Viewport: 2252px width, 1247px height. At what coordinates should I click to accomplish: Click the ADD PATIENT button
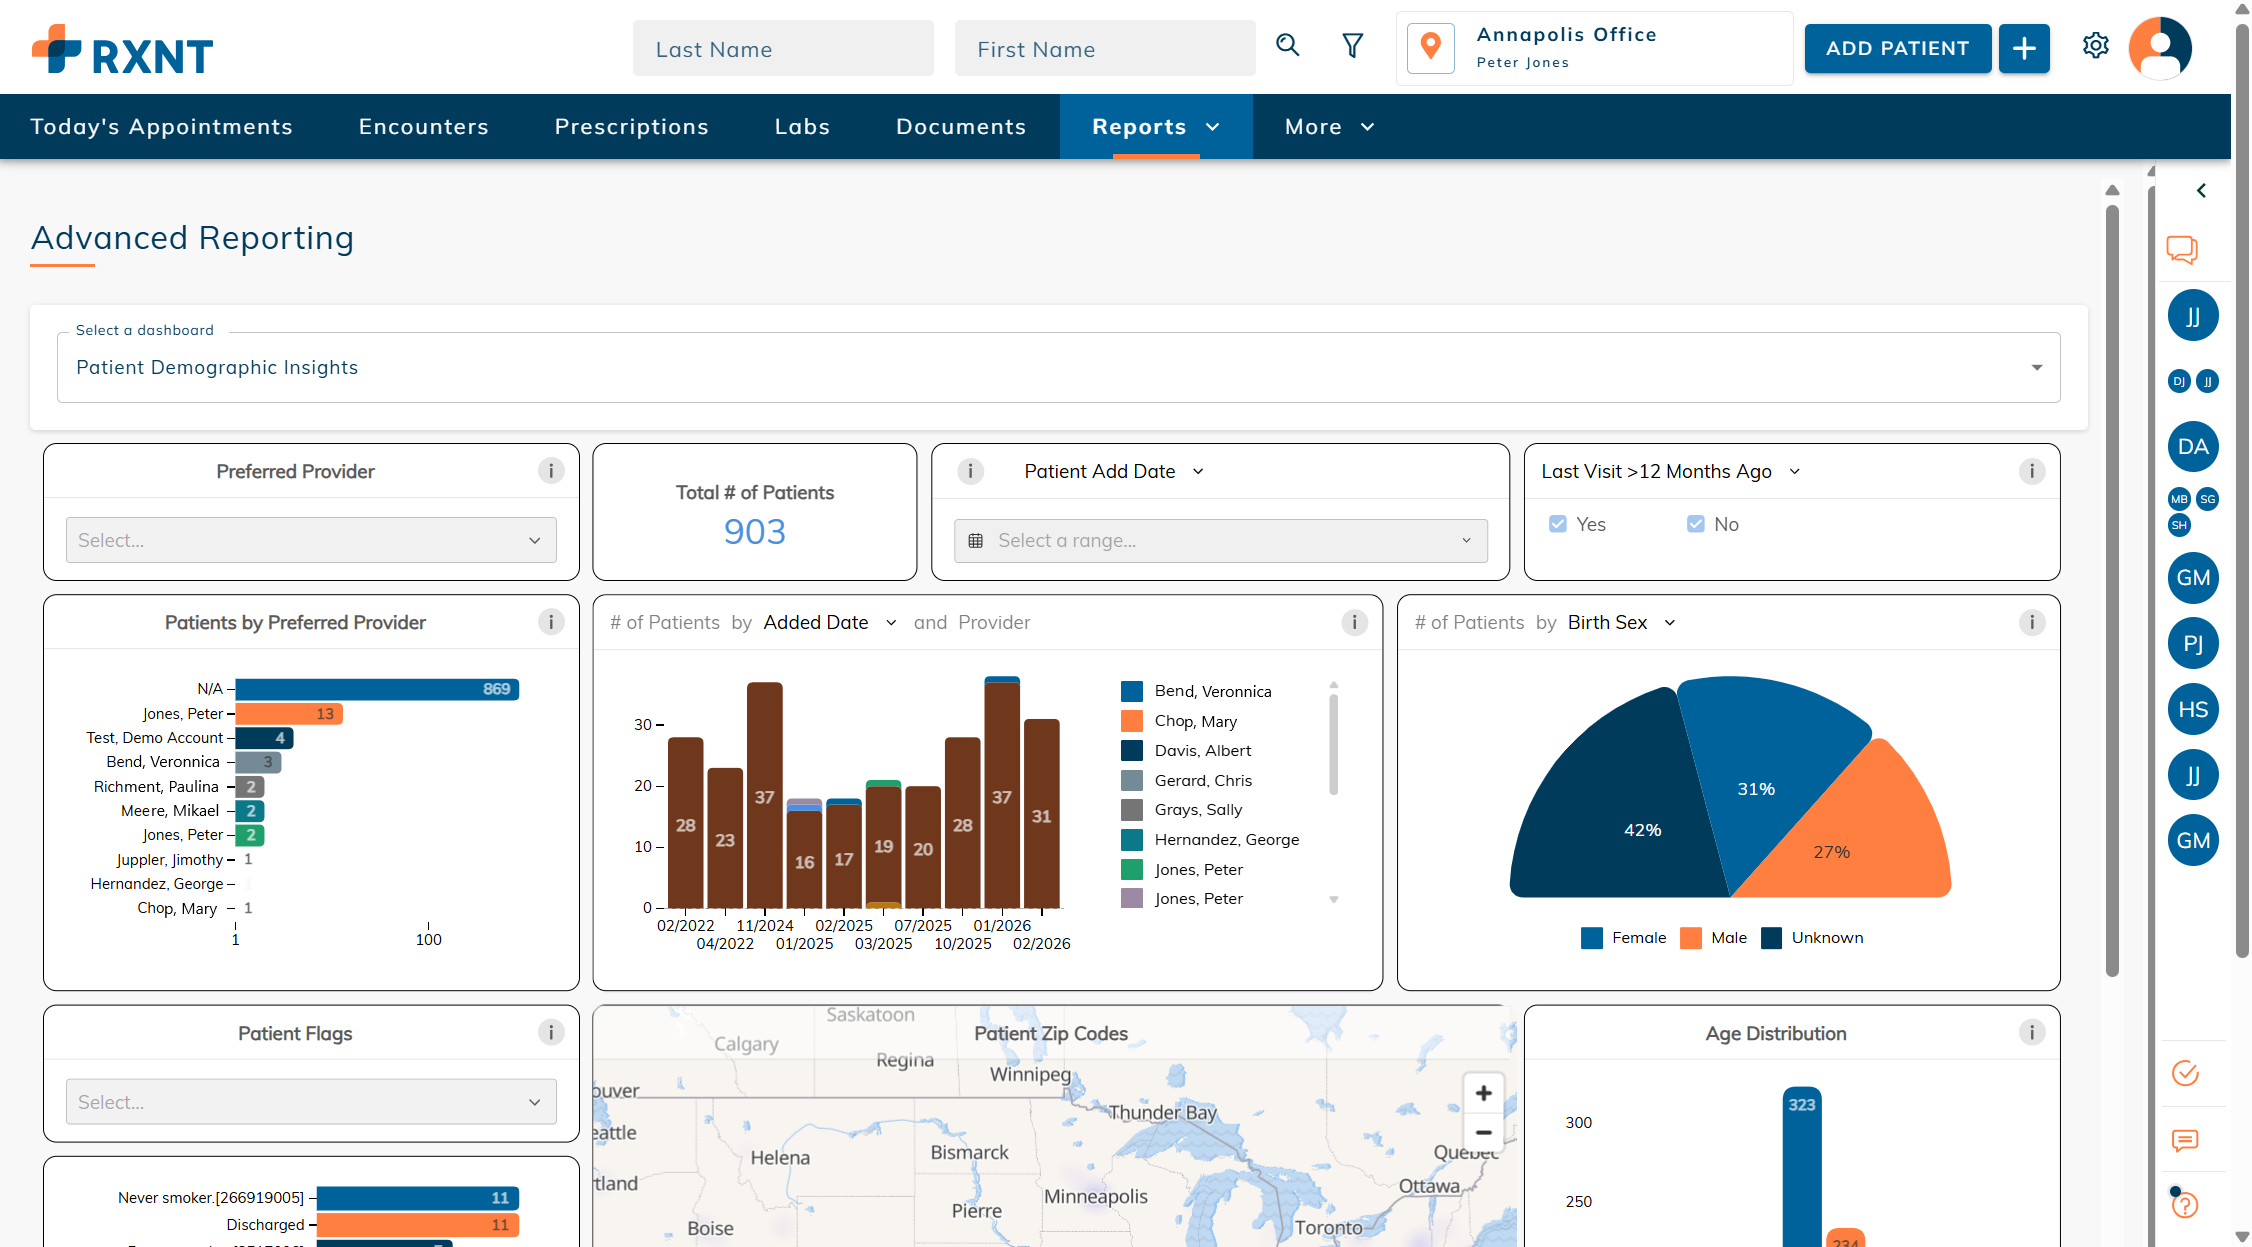[x=1897, y=48]
